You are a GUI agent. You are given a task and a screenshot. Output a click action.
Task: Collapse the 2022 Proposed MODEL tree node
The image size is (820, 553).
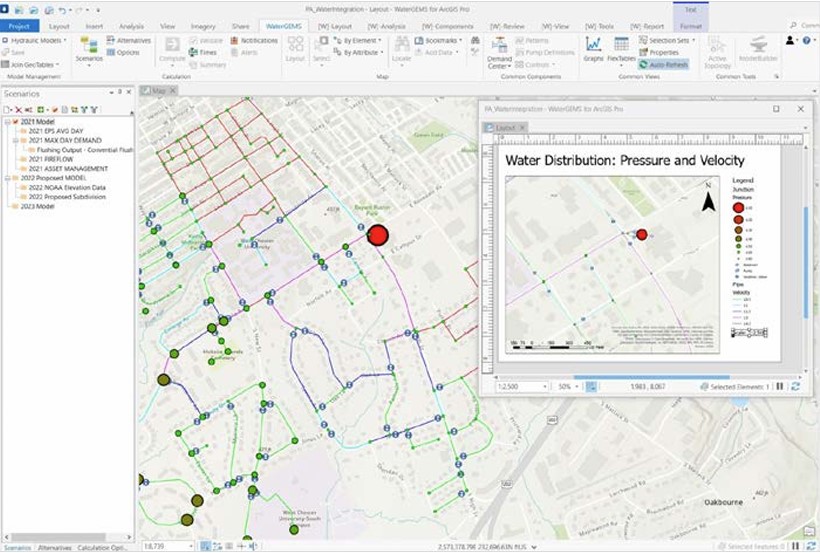coord(7,178)
